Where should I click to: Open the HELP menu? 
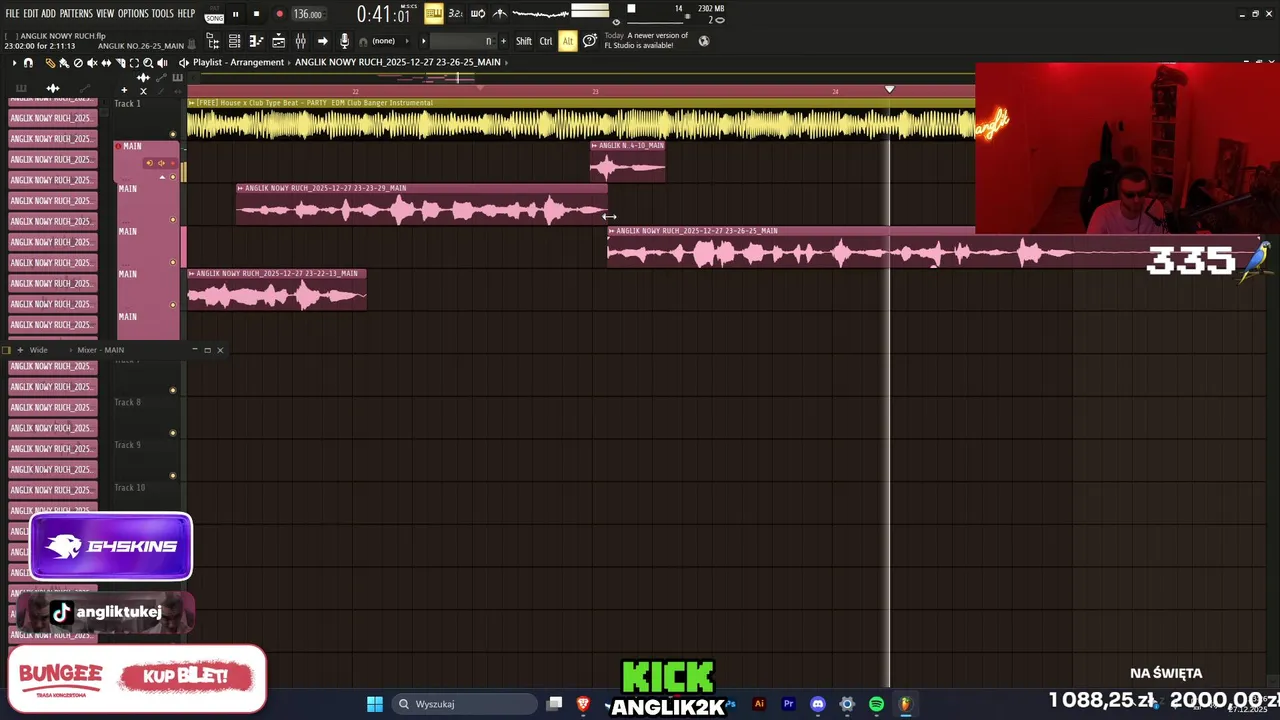coord(187,14)
